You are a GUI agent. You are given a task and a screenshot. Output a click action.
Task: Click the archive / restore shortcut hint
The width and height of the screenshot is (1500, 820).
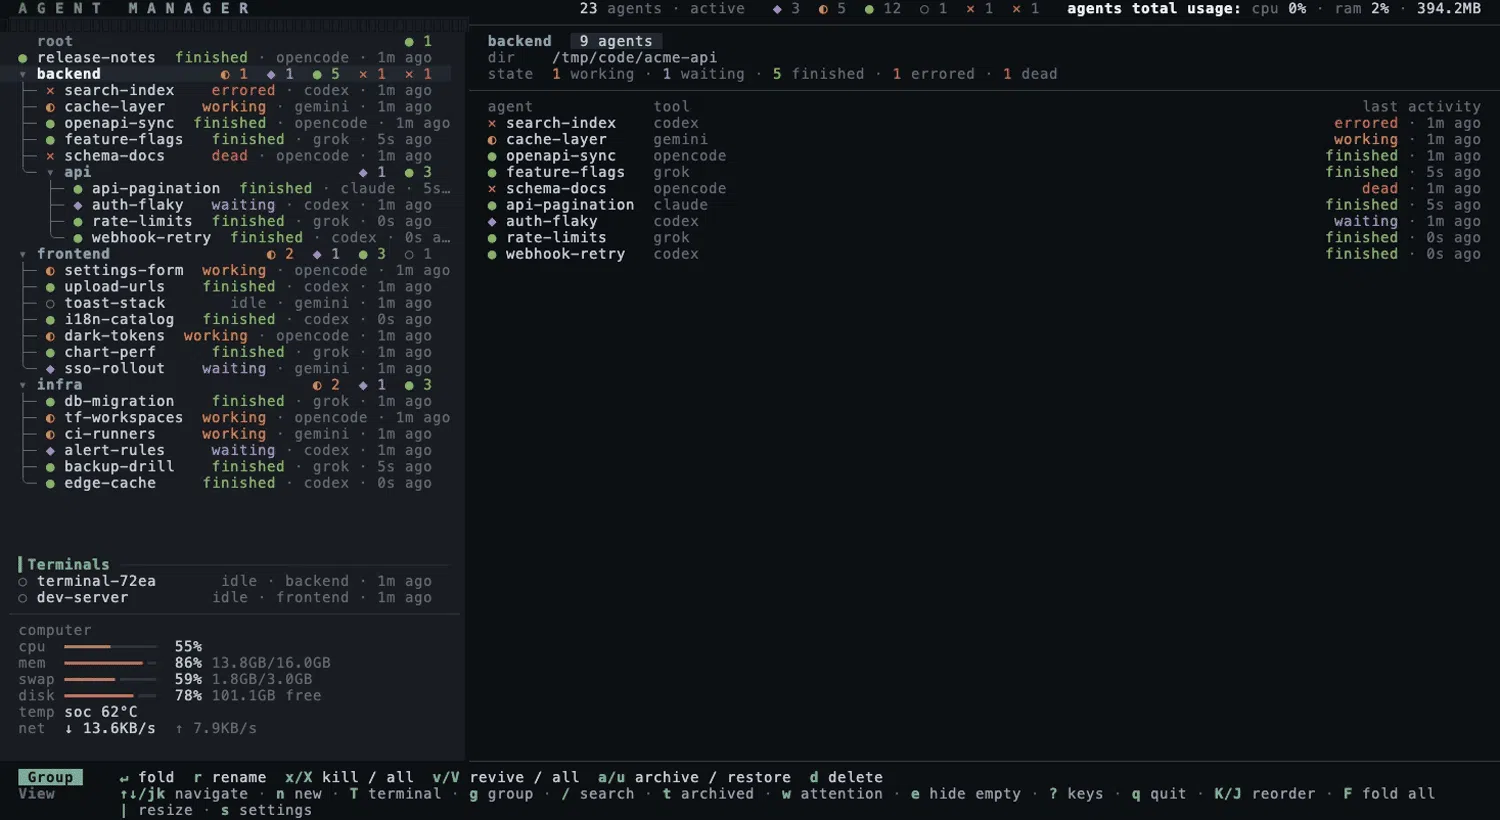point(694,777)
